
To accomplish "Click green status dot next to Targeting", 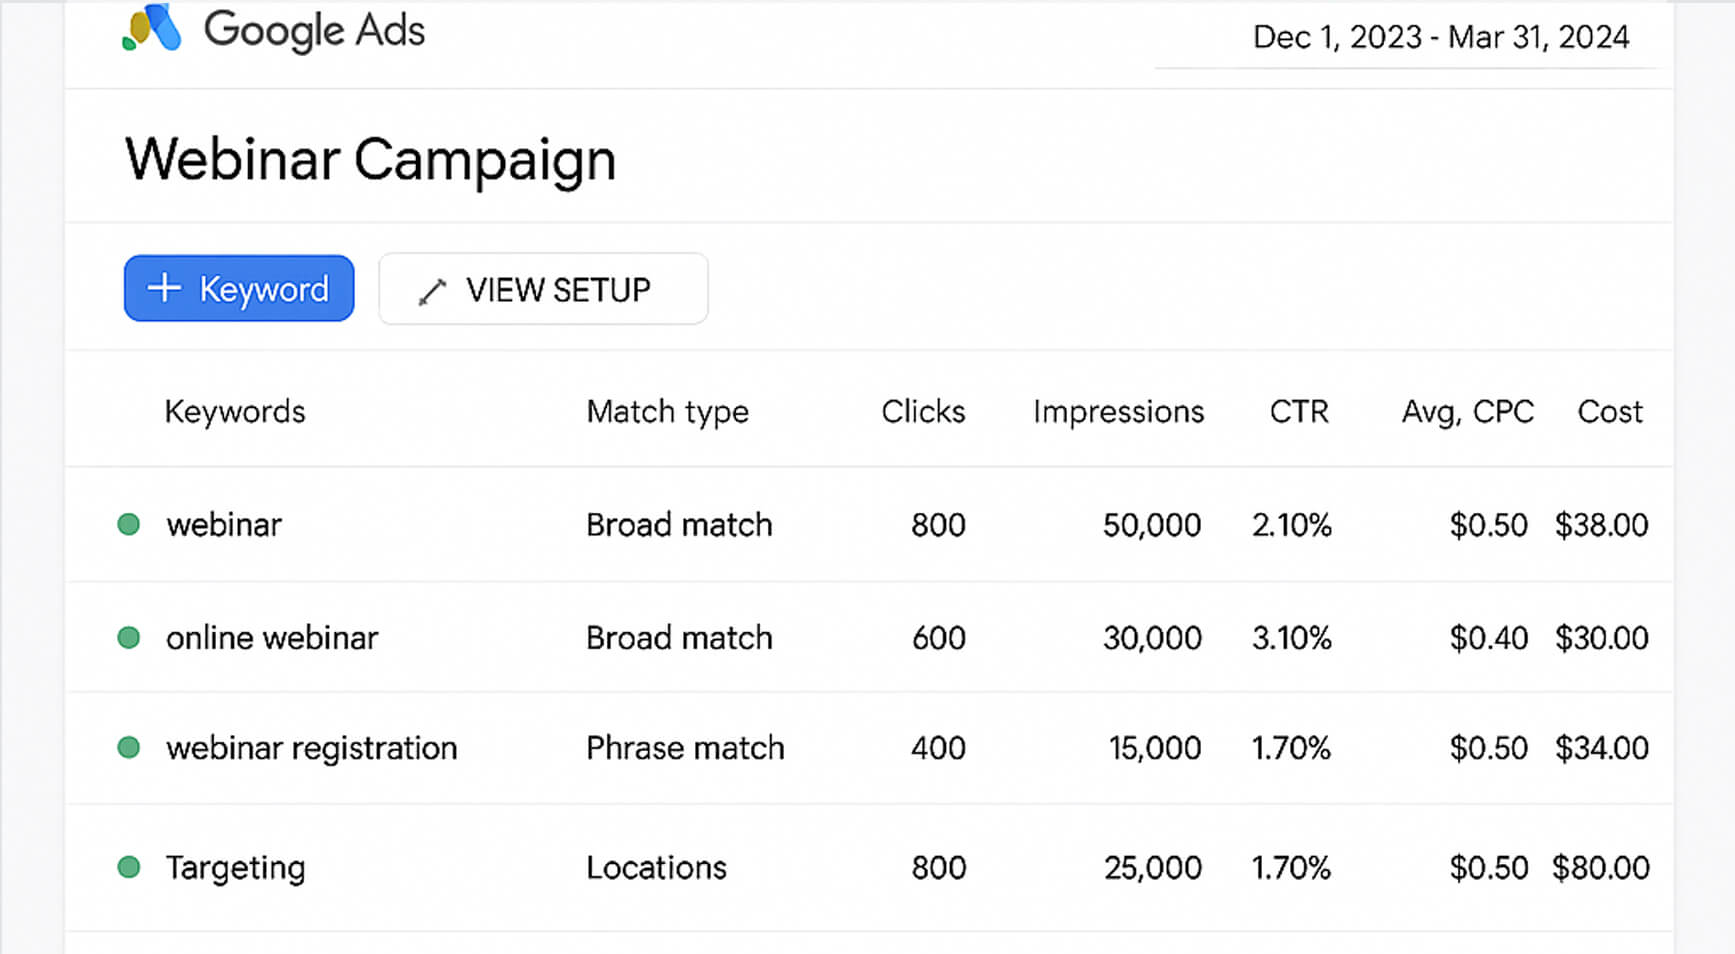I will 129,867.
